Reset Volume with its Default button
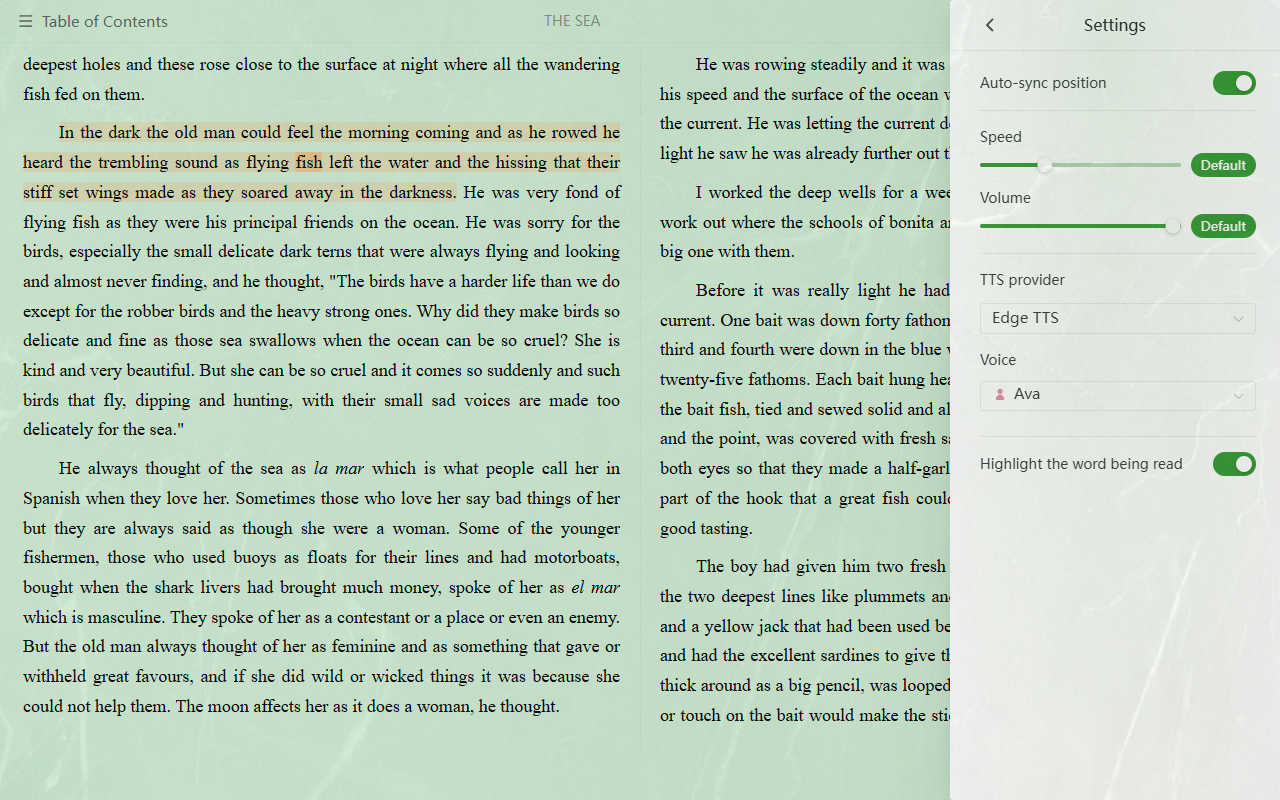Image resolution: width=1280 pixels, height=800 pixels. [x=1223, y=226]
